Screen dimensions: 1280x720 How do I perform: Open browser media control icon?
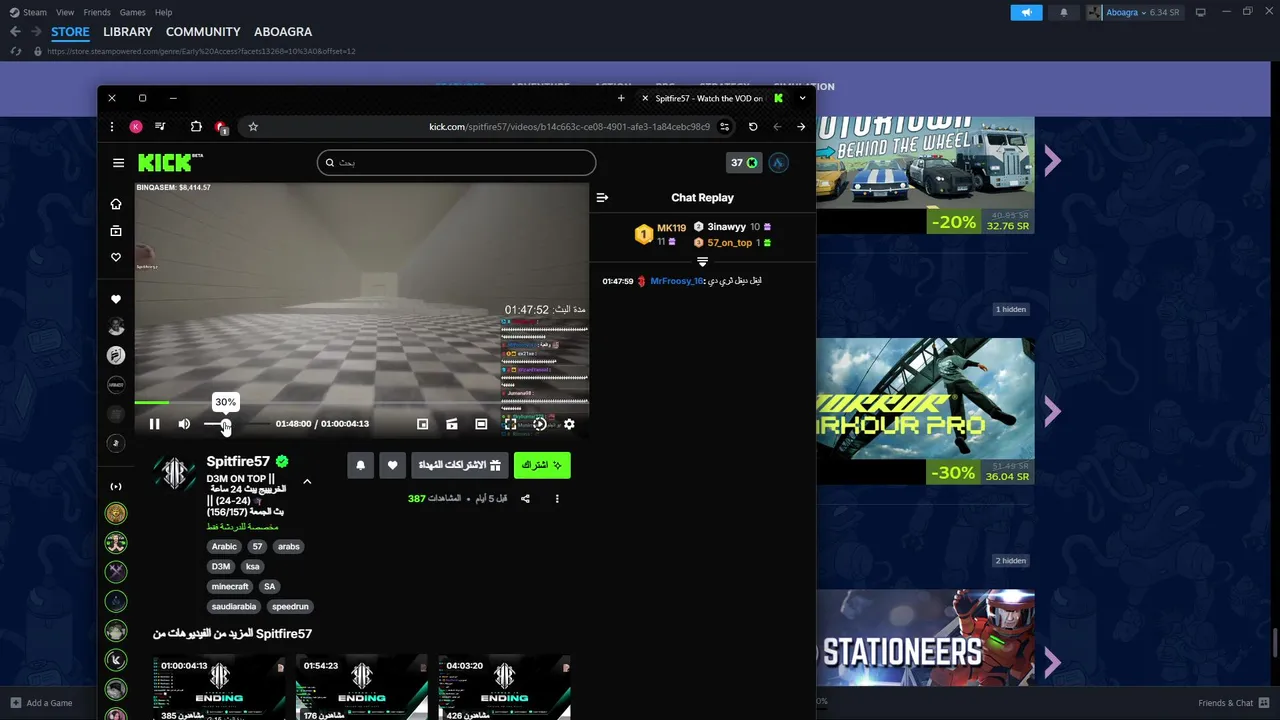160,127
